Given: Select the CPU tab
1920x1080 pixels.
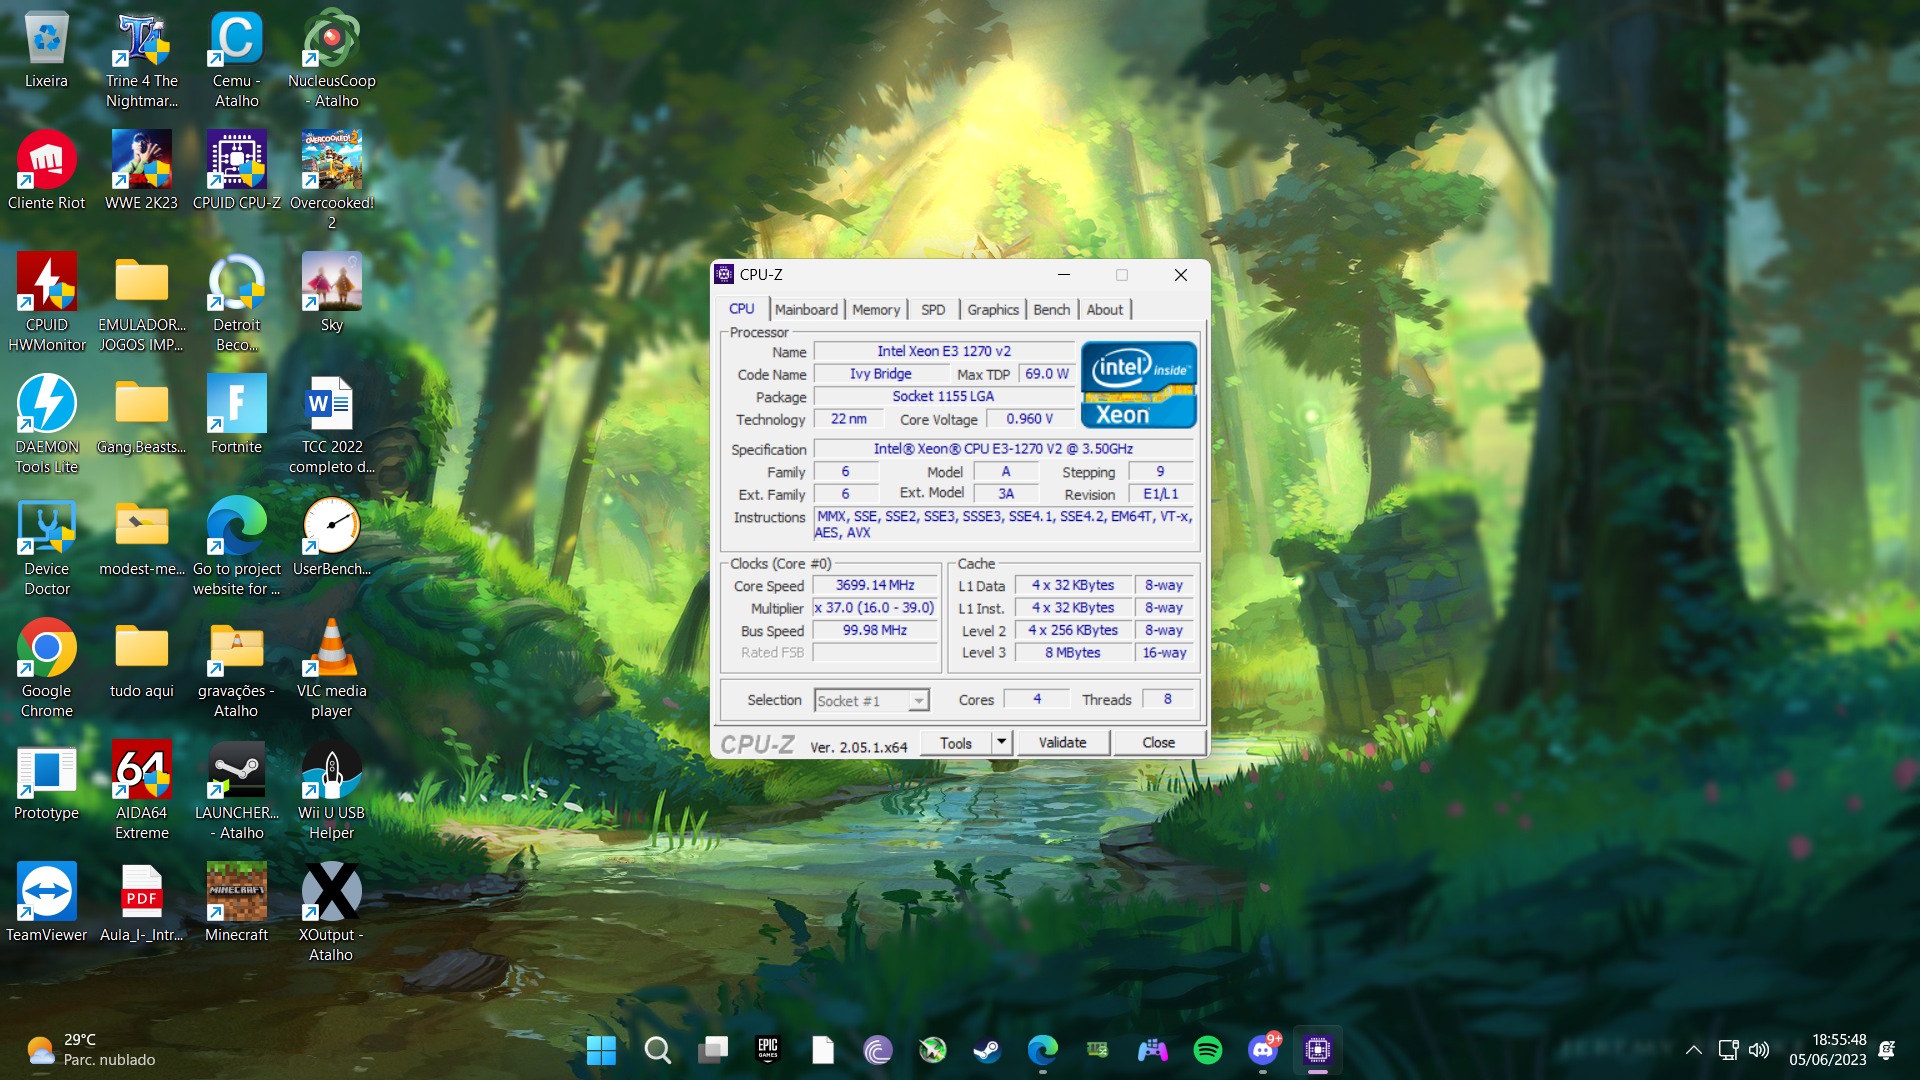Looking at the screenshot, I should point(742,309).
